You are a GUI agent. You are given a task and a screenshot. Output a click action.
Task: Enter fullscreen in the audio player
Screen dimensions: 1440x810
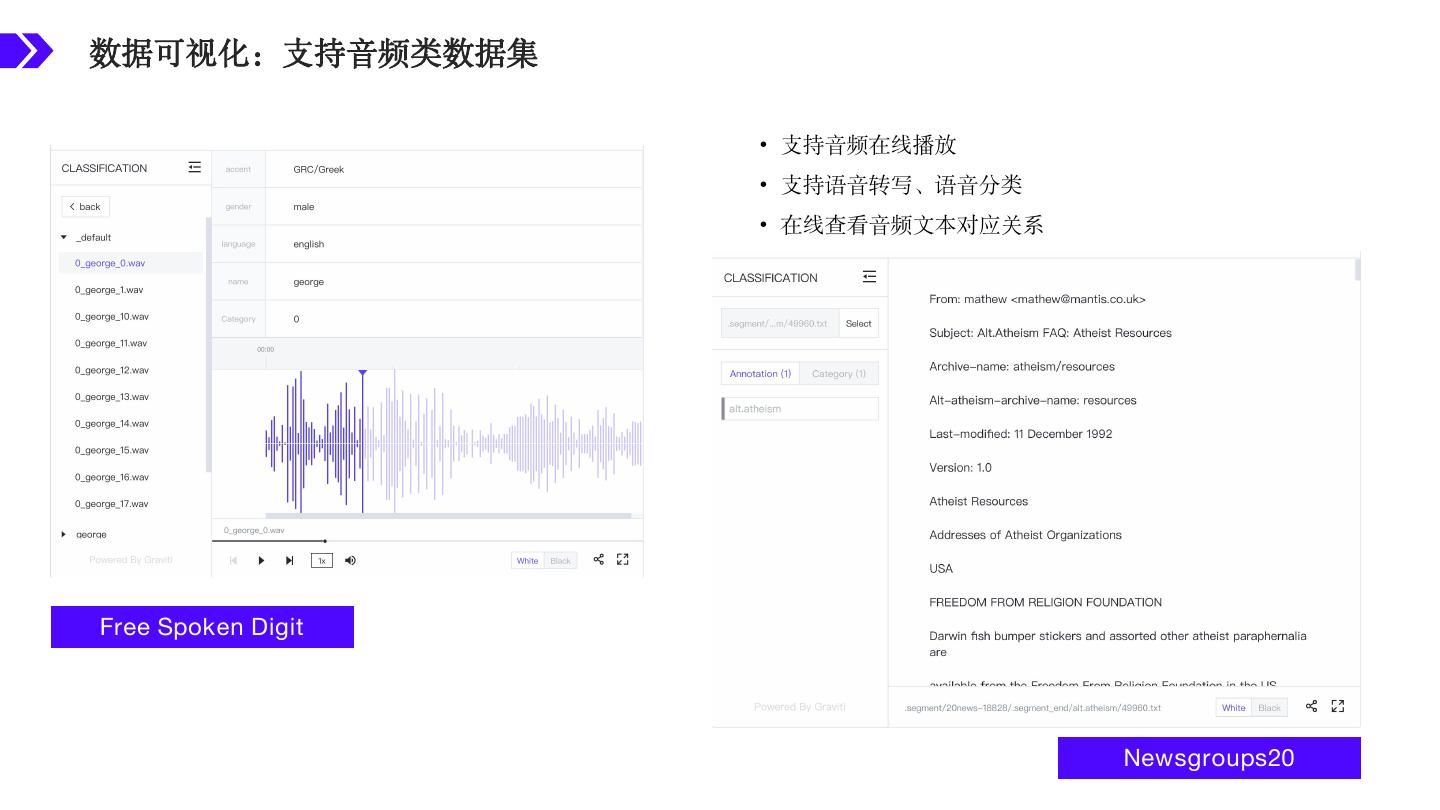tap(623, 560)
